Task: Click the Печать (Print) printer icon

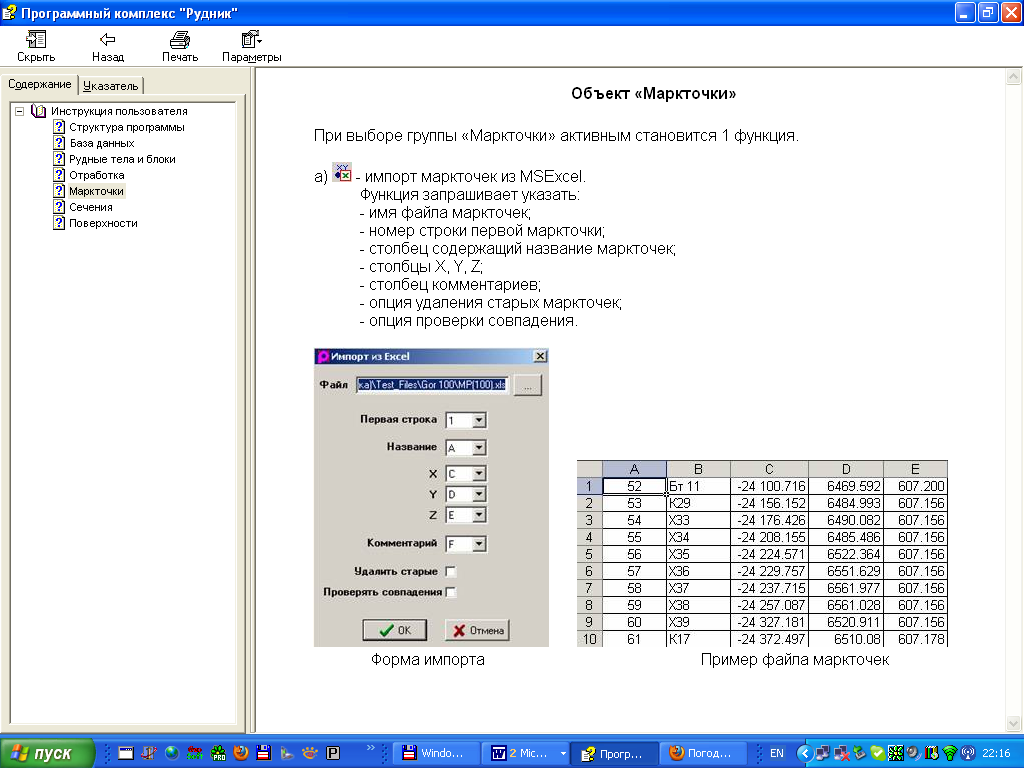Action: pos(179,40)
